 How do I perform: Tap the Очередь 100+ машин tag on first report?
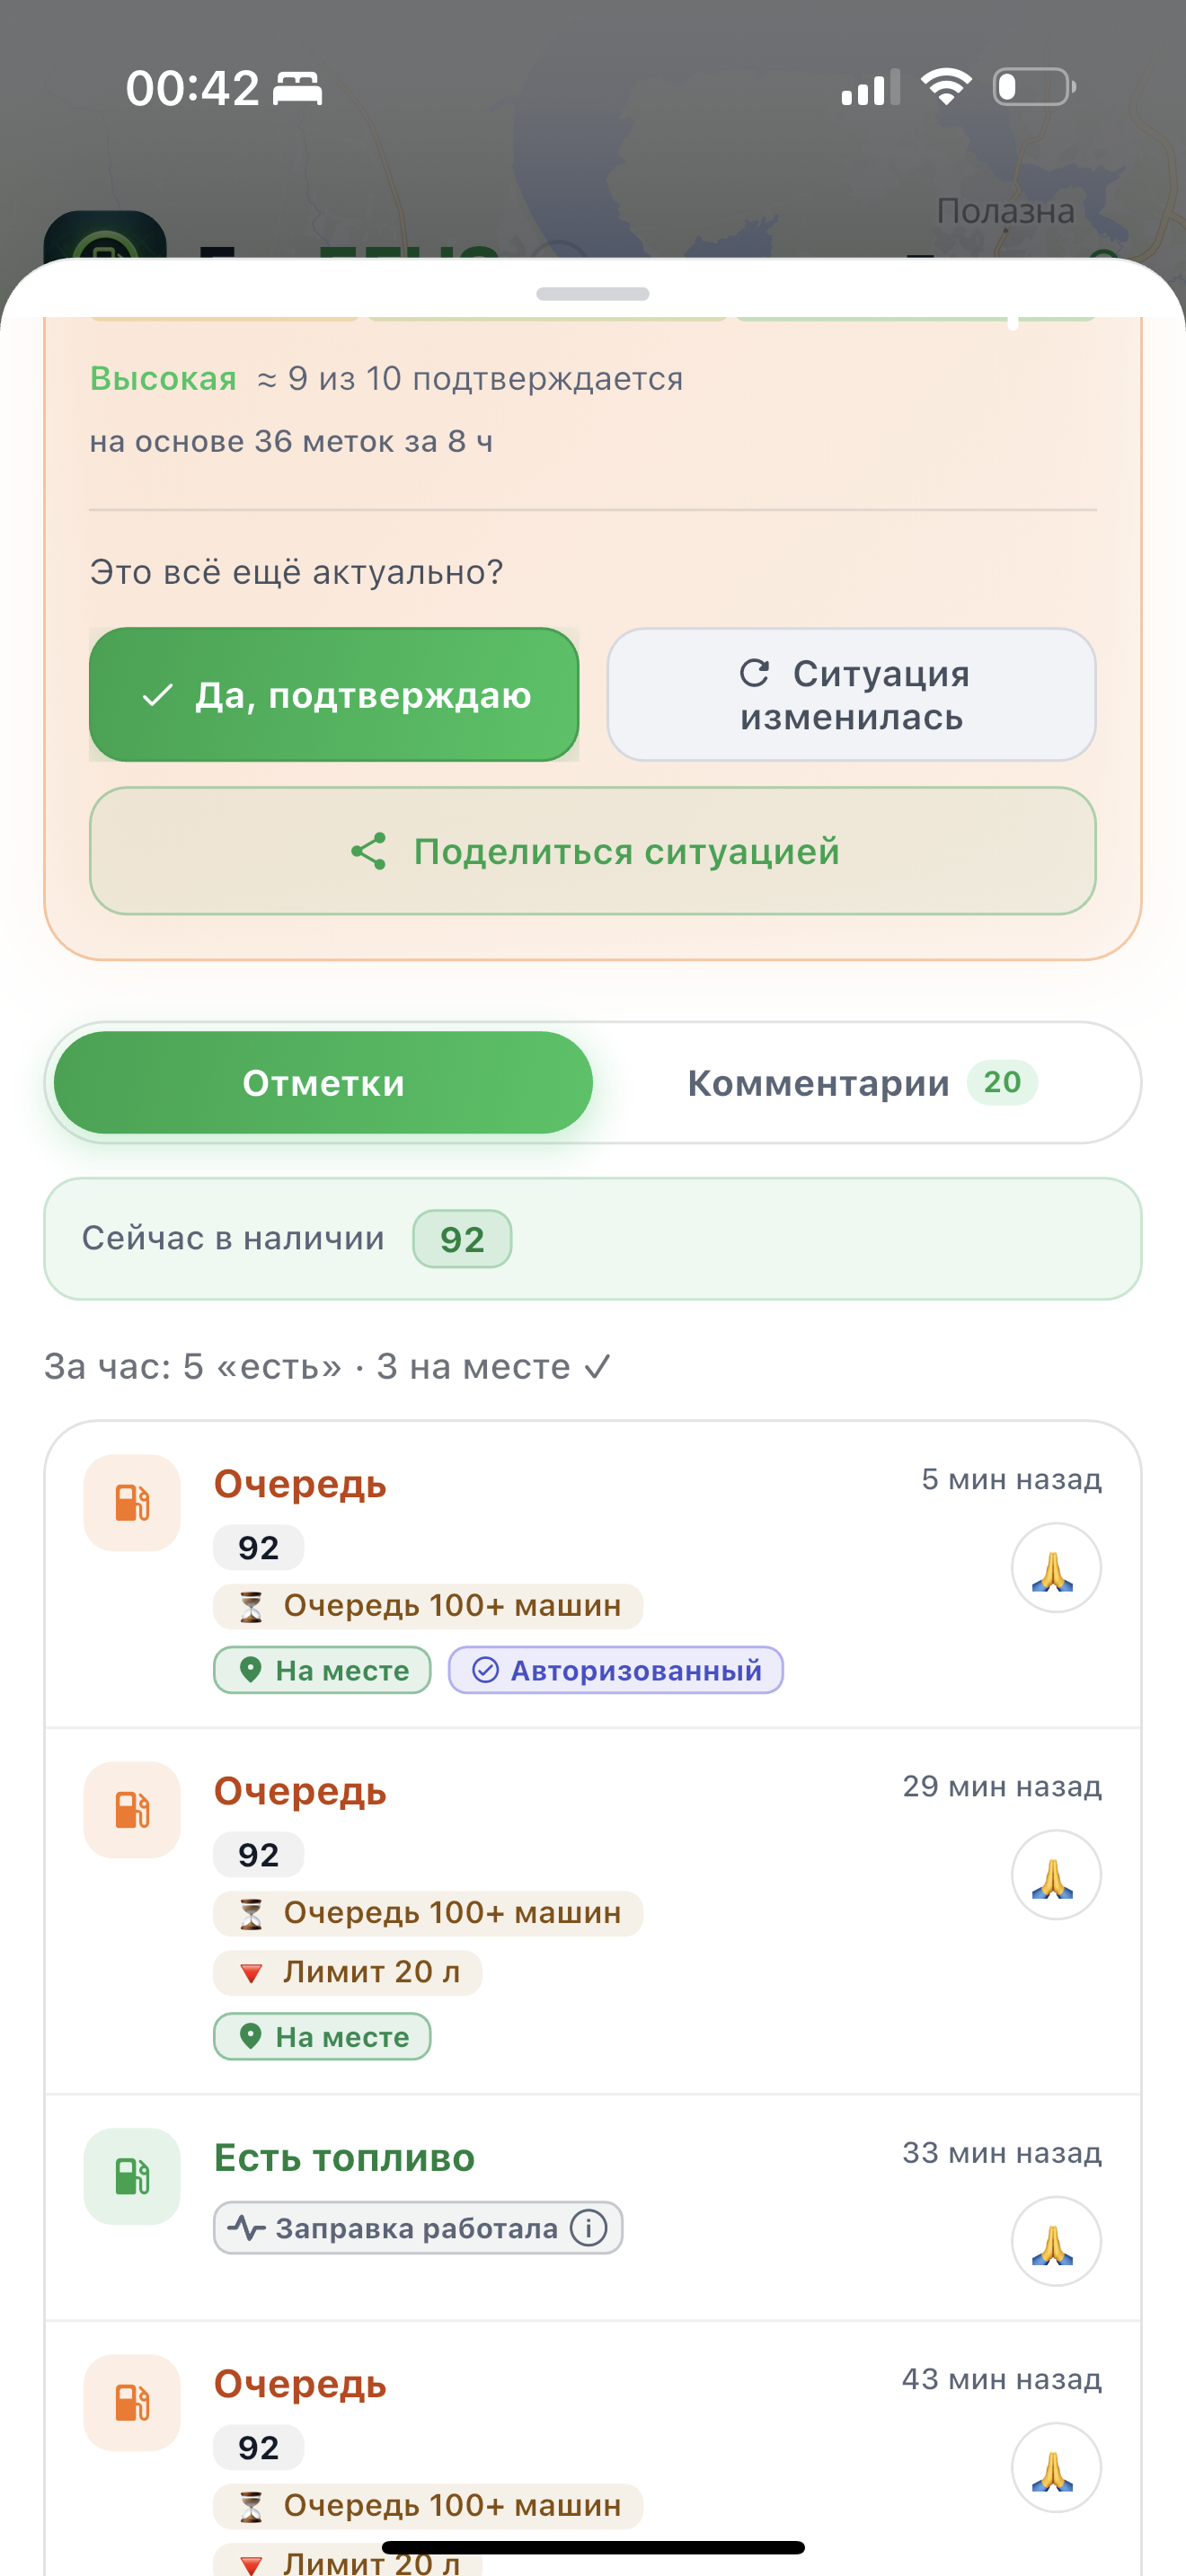pos(428,1606)
